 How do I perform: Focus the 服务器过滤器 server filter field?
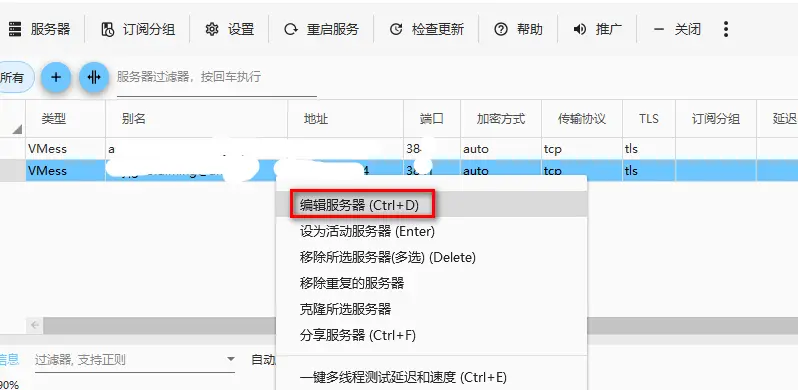point(217,77)
